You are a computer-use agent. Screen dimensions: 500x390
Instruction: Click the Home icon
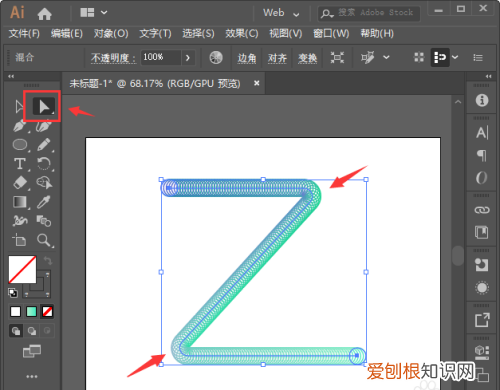[44, 13]
